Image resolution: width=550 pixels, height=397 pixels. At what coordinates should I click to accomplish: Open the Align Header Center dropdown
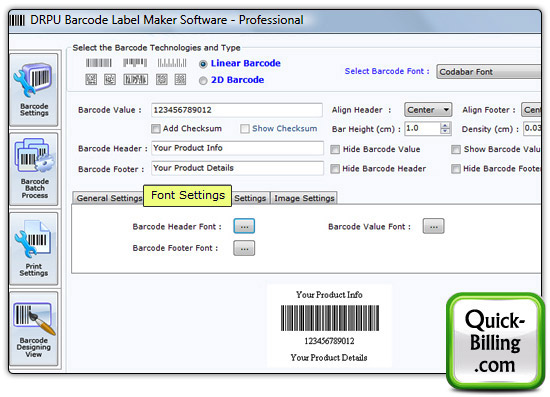[x=428, y=110]
